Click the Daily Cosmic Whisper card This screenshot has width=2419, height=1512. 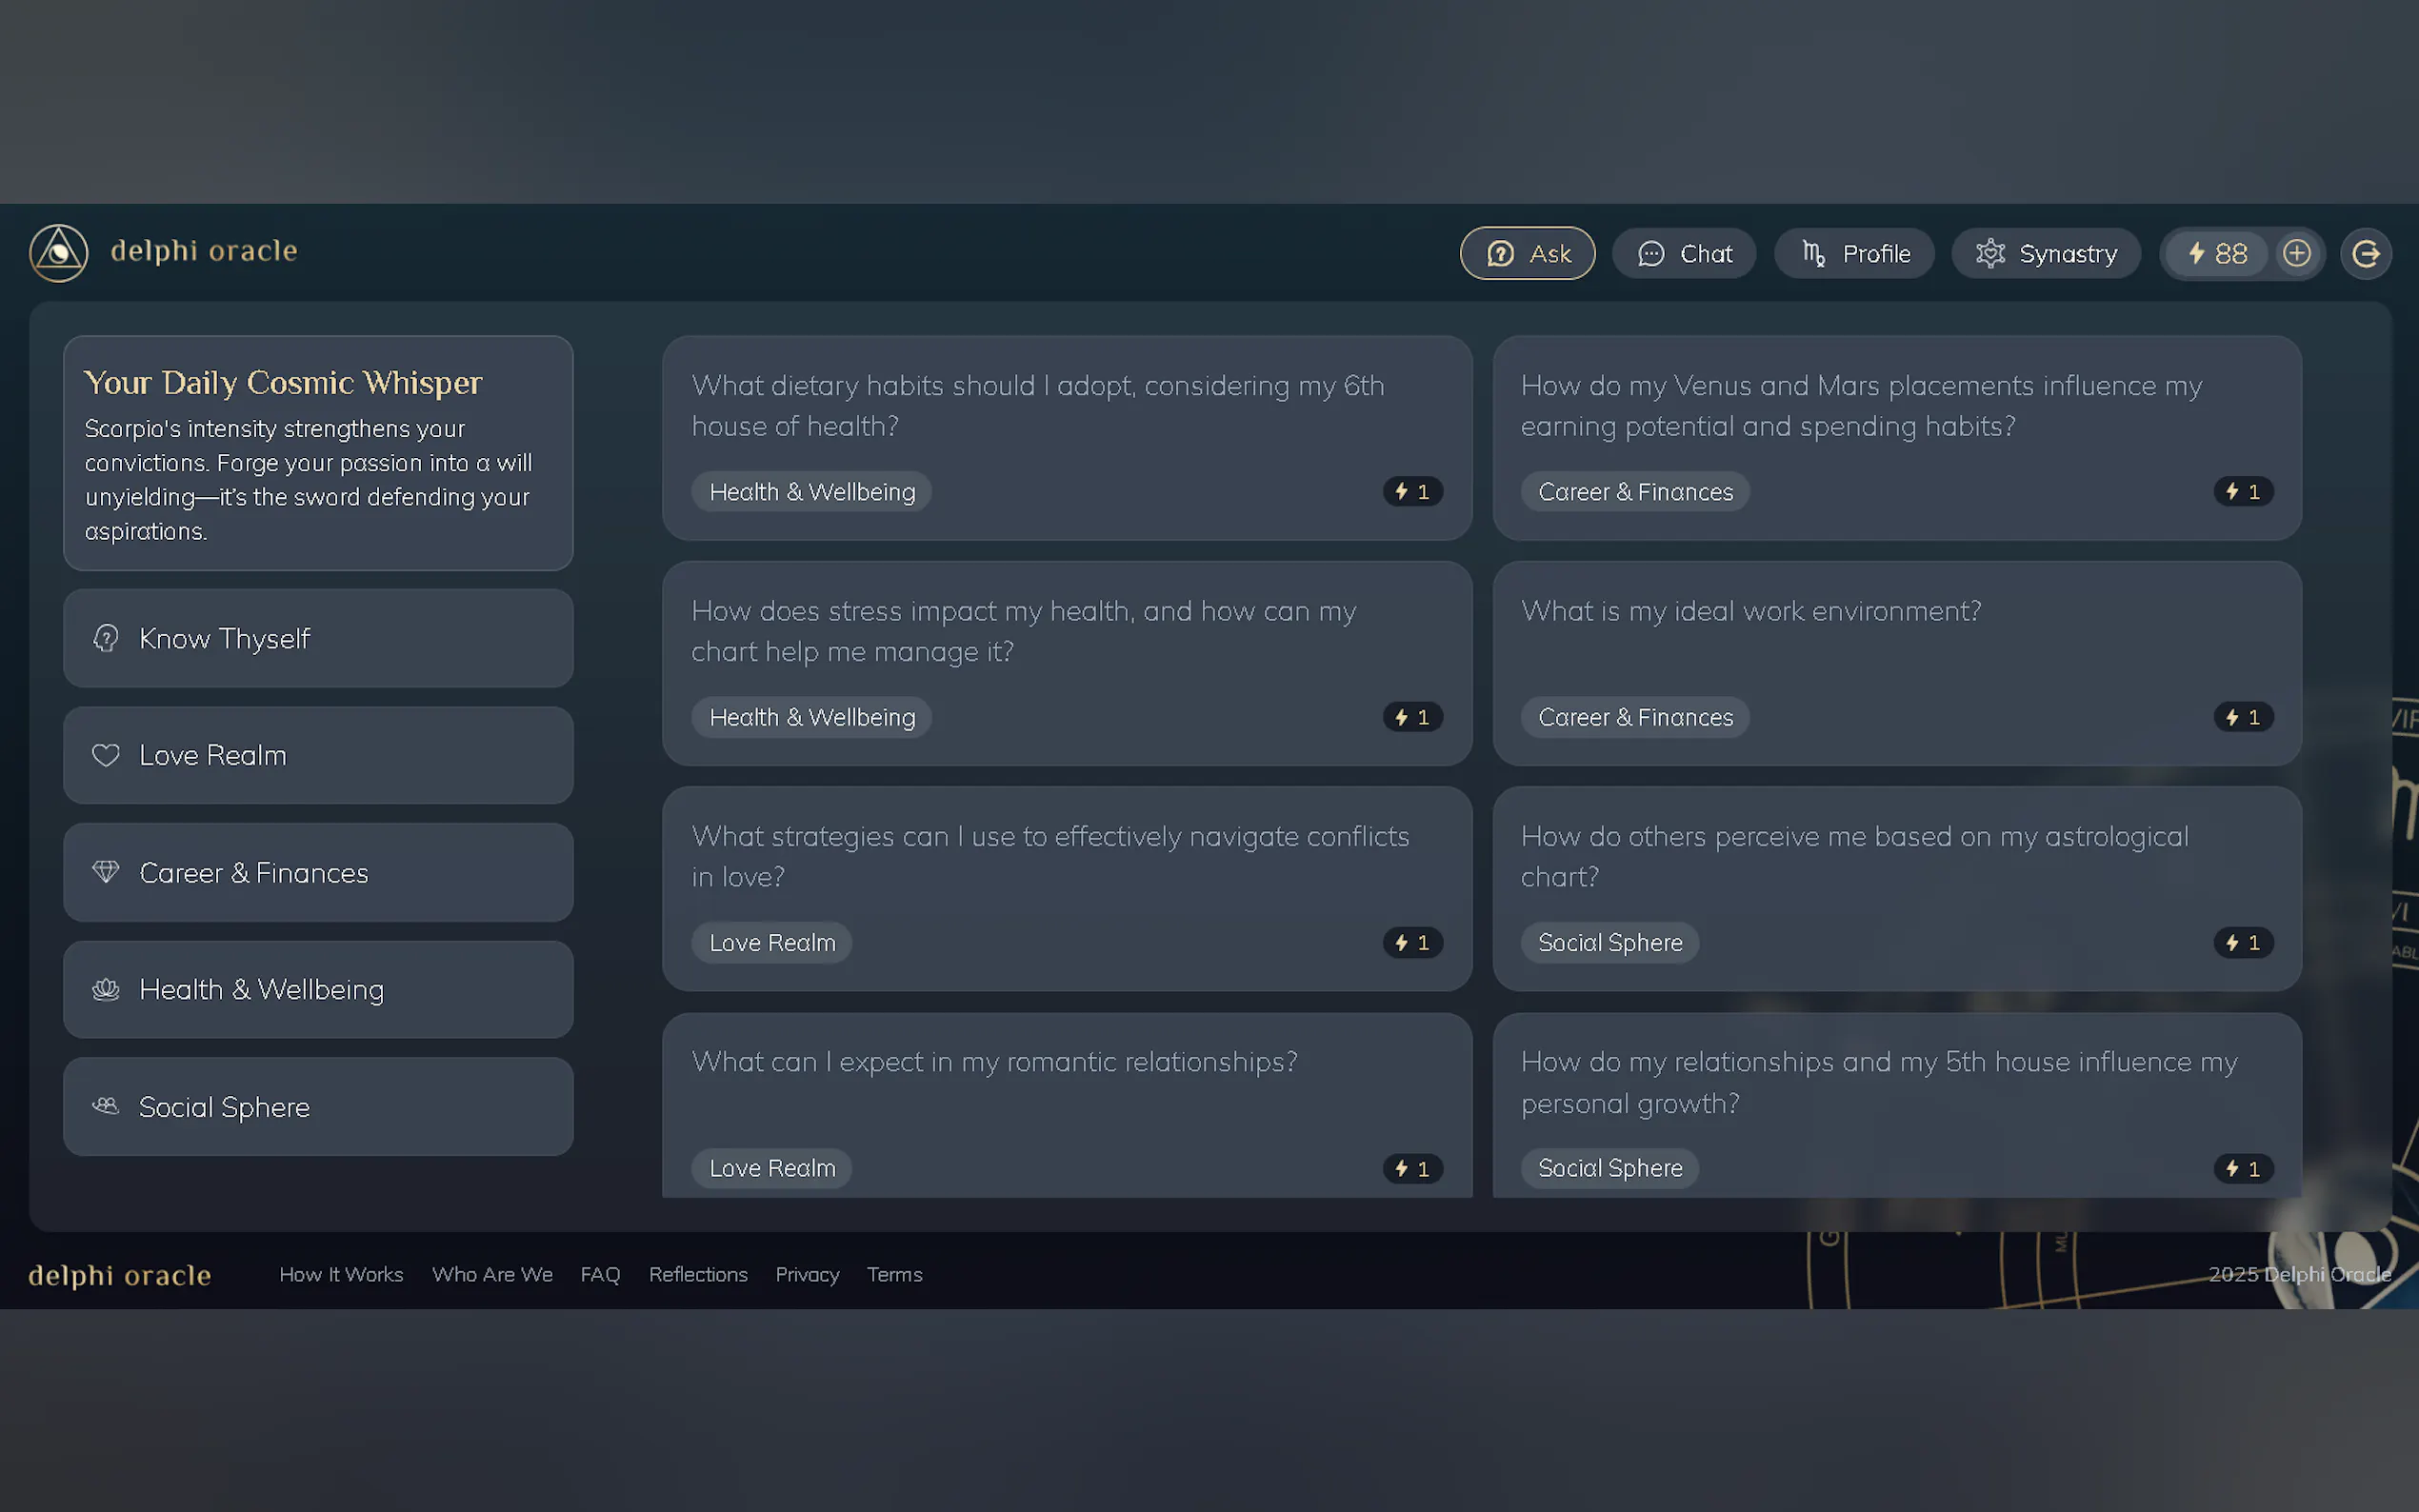coord(318,454)
